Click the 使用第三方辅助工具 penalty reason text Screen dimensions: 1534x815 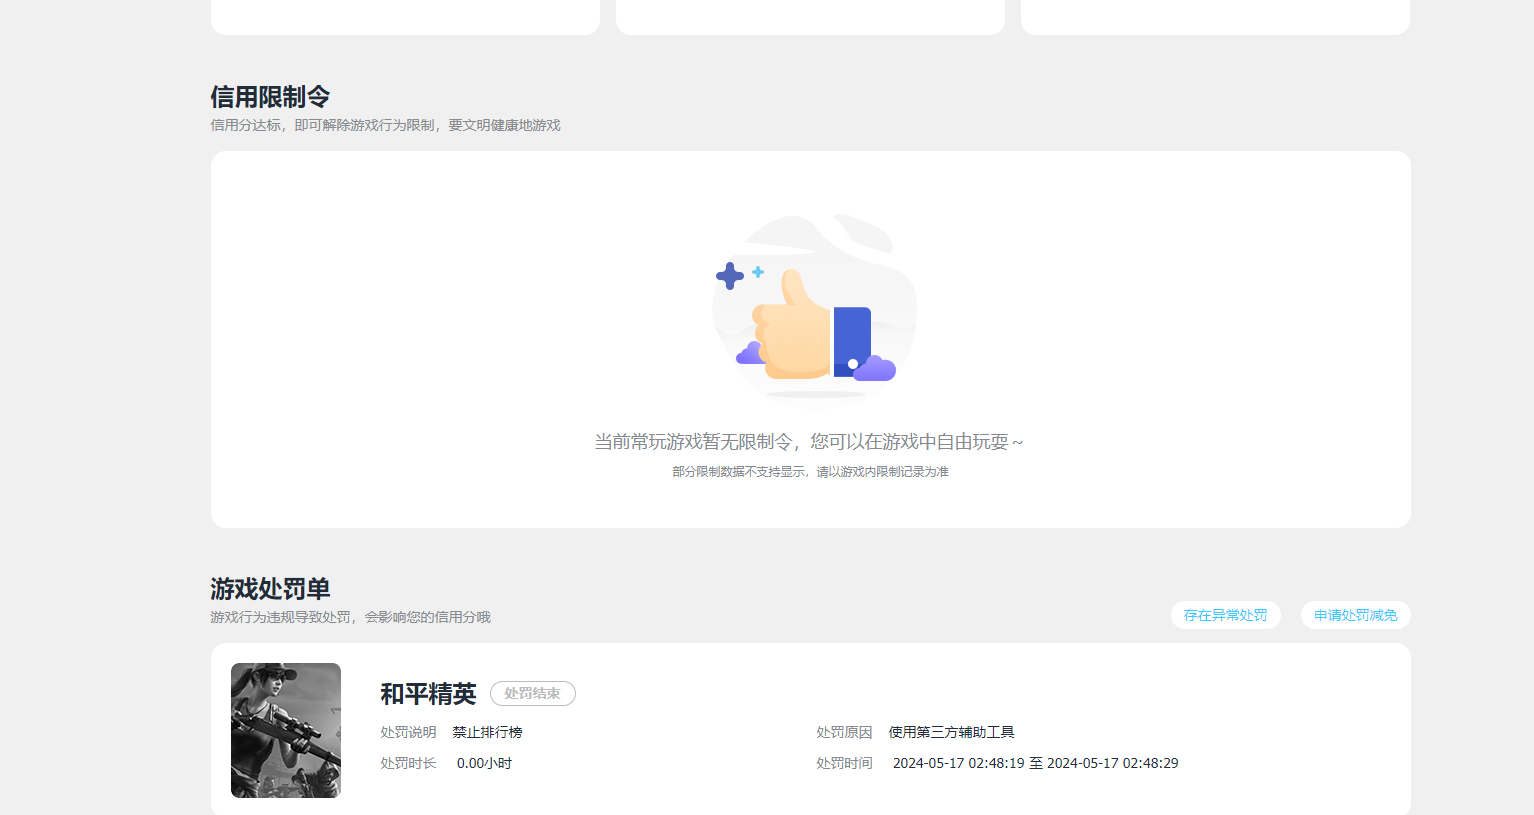tap(951, 731)
